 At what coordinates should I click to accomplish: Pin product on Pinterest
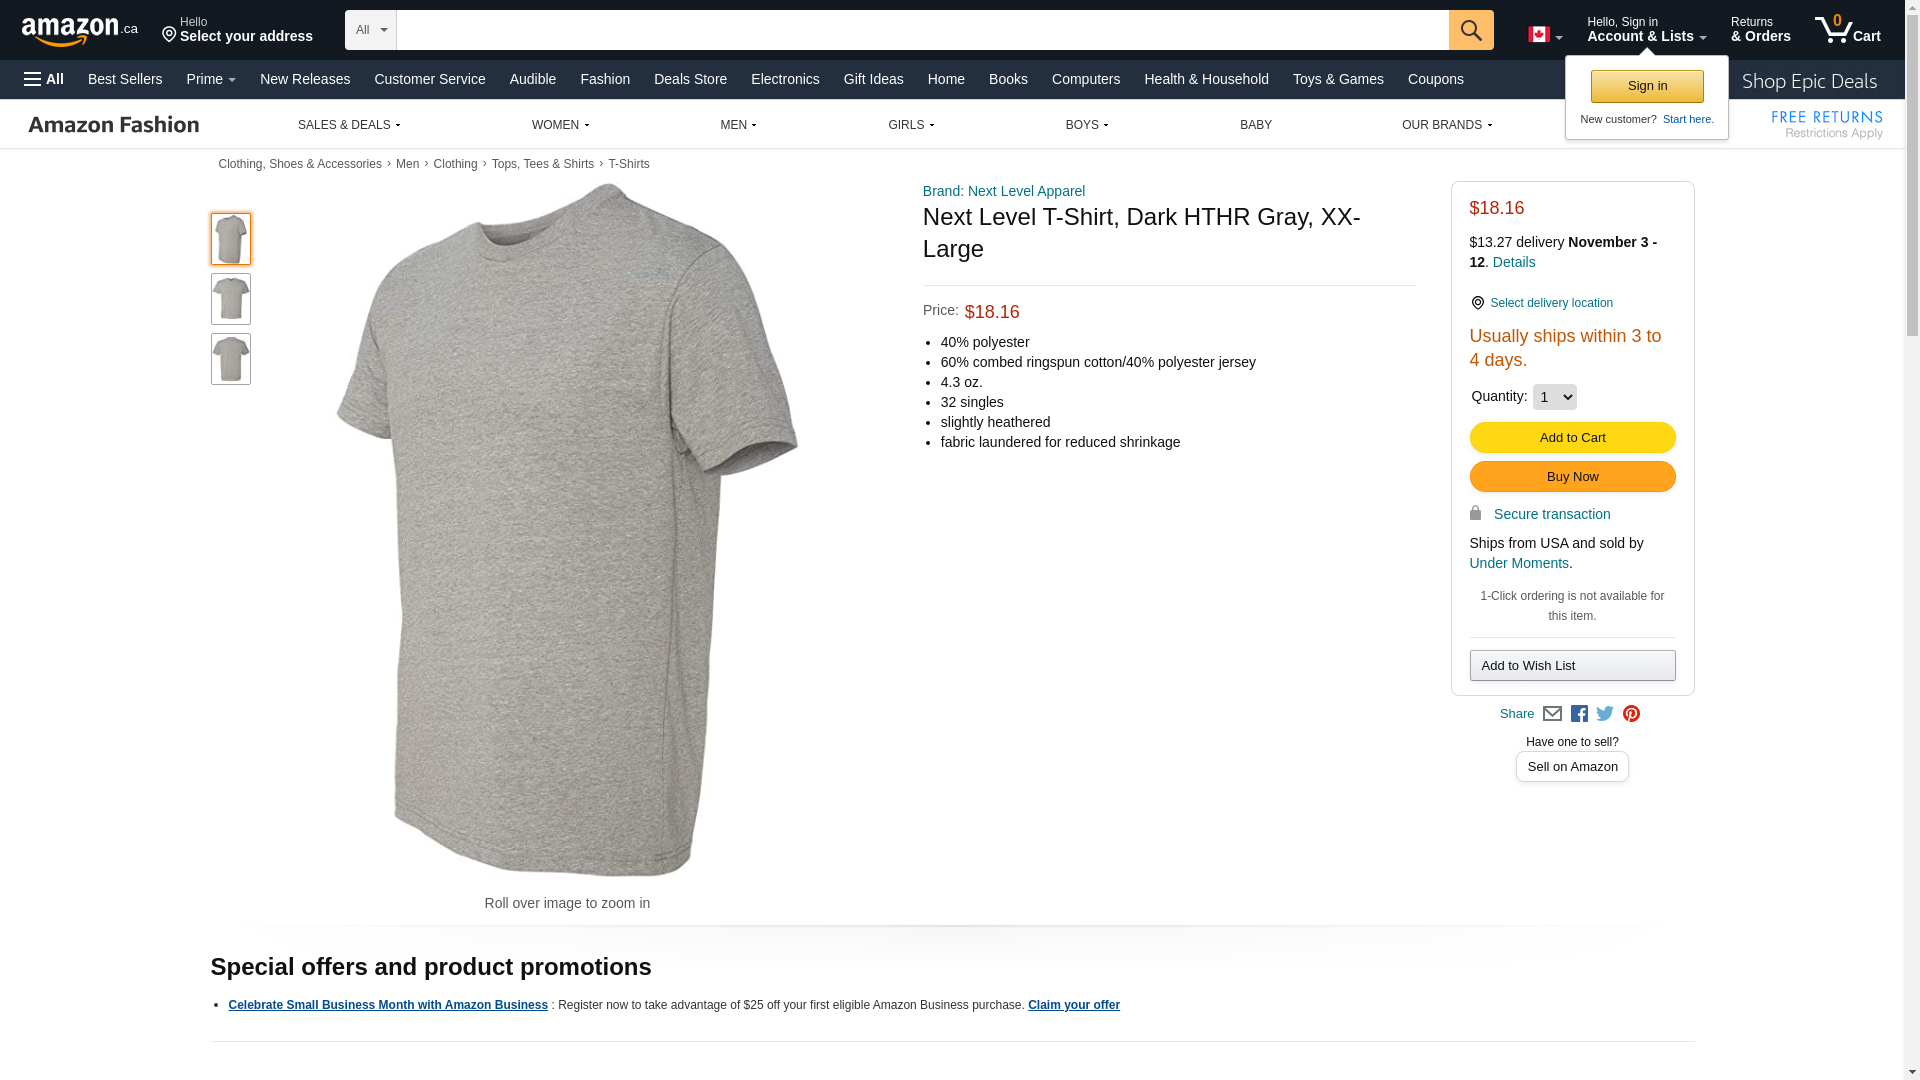point(1631,714)
